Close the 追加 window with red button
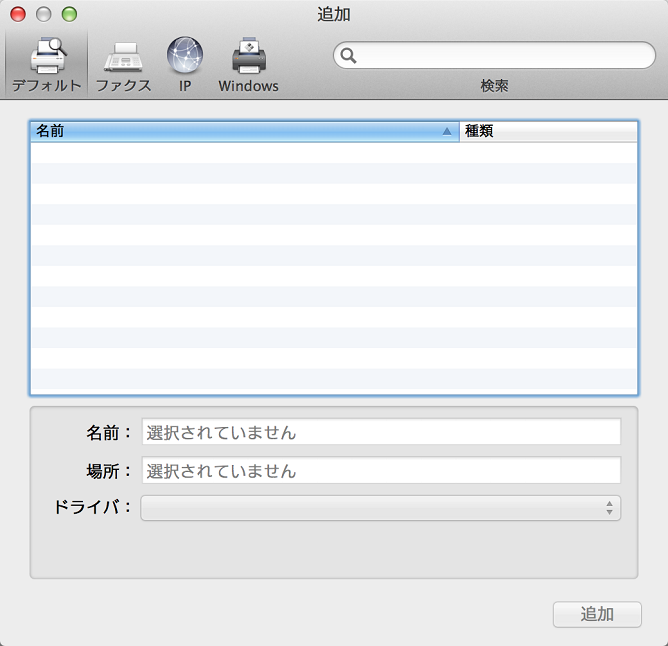Image resolution: width=668 pixels, height=646 pixels. 18,14
